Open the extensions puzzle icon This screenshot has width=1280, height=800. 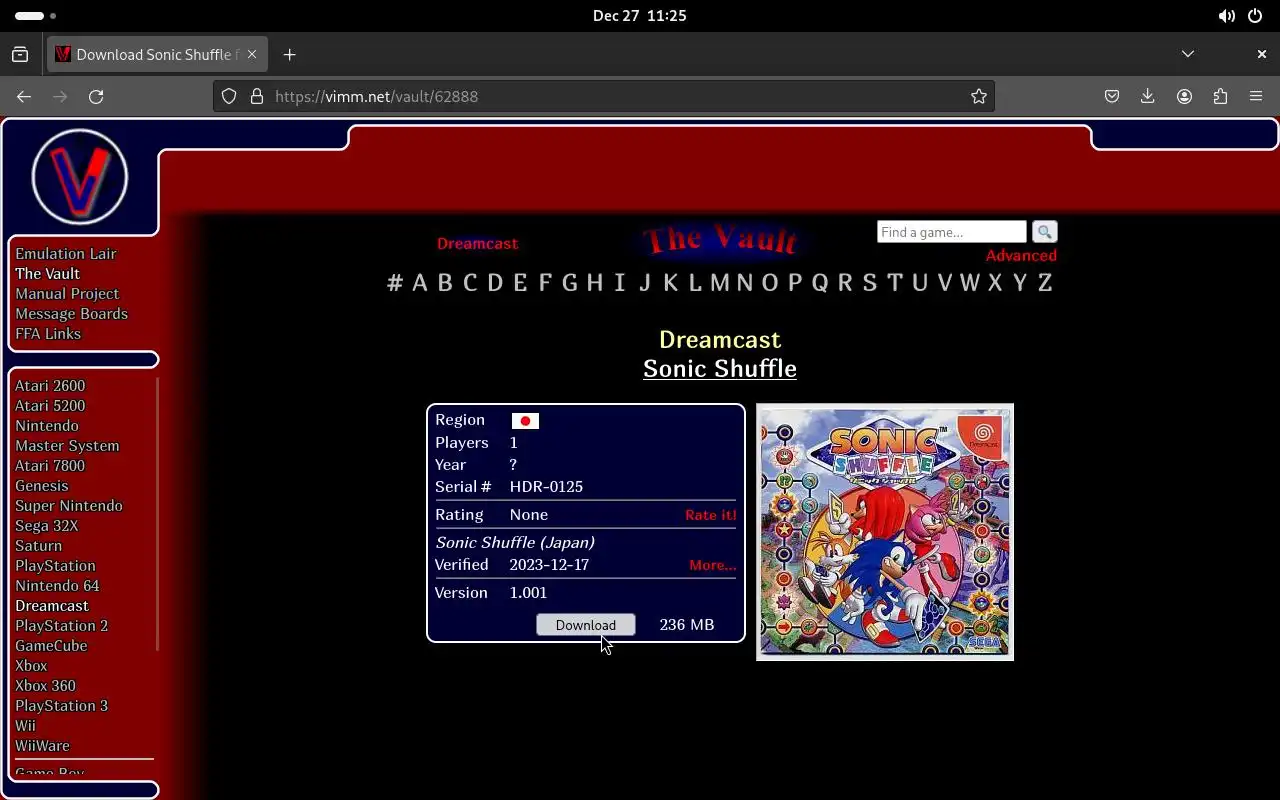pyautogui.click(x=1220, y=96)
